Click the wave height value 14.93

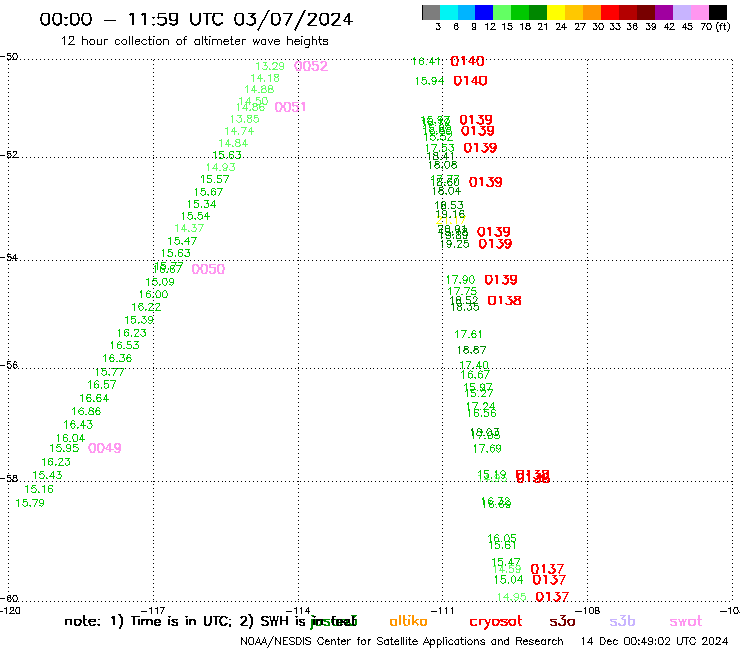point(220,167)
